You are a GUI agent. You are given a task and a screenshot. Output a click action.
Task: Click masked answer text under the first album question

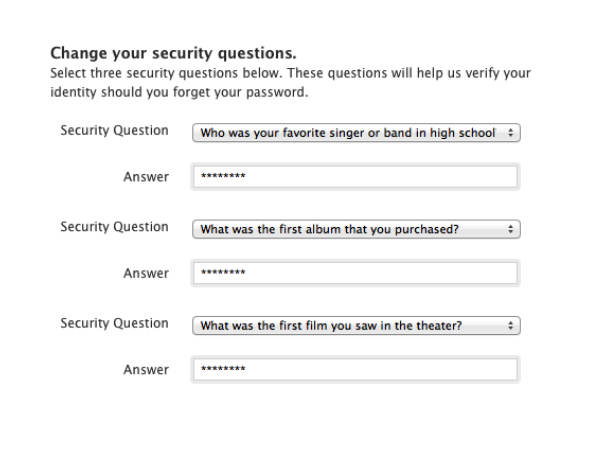coord(223,274)
